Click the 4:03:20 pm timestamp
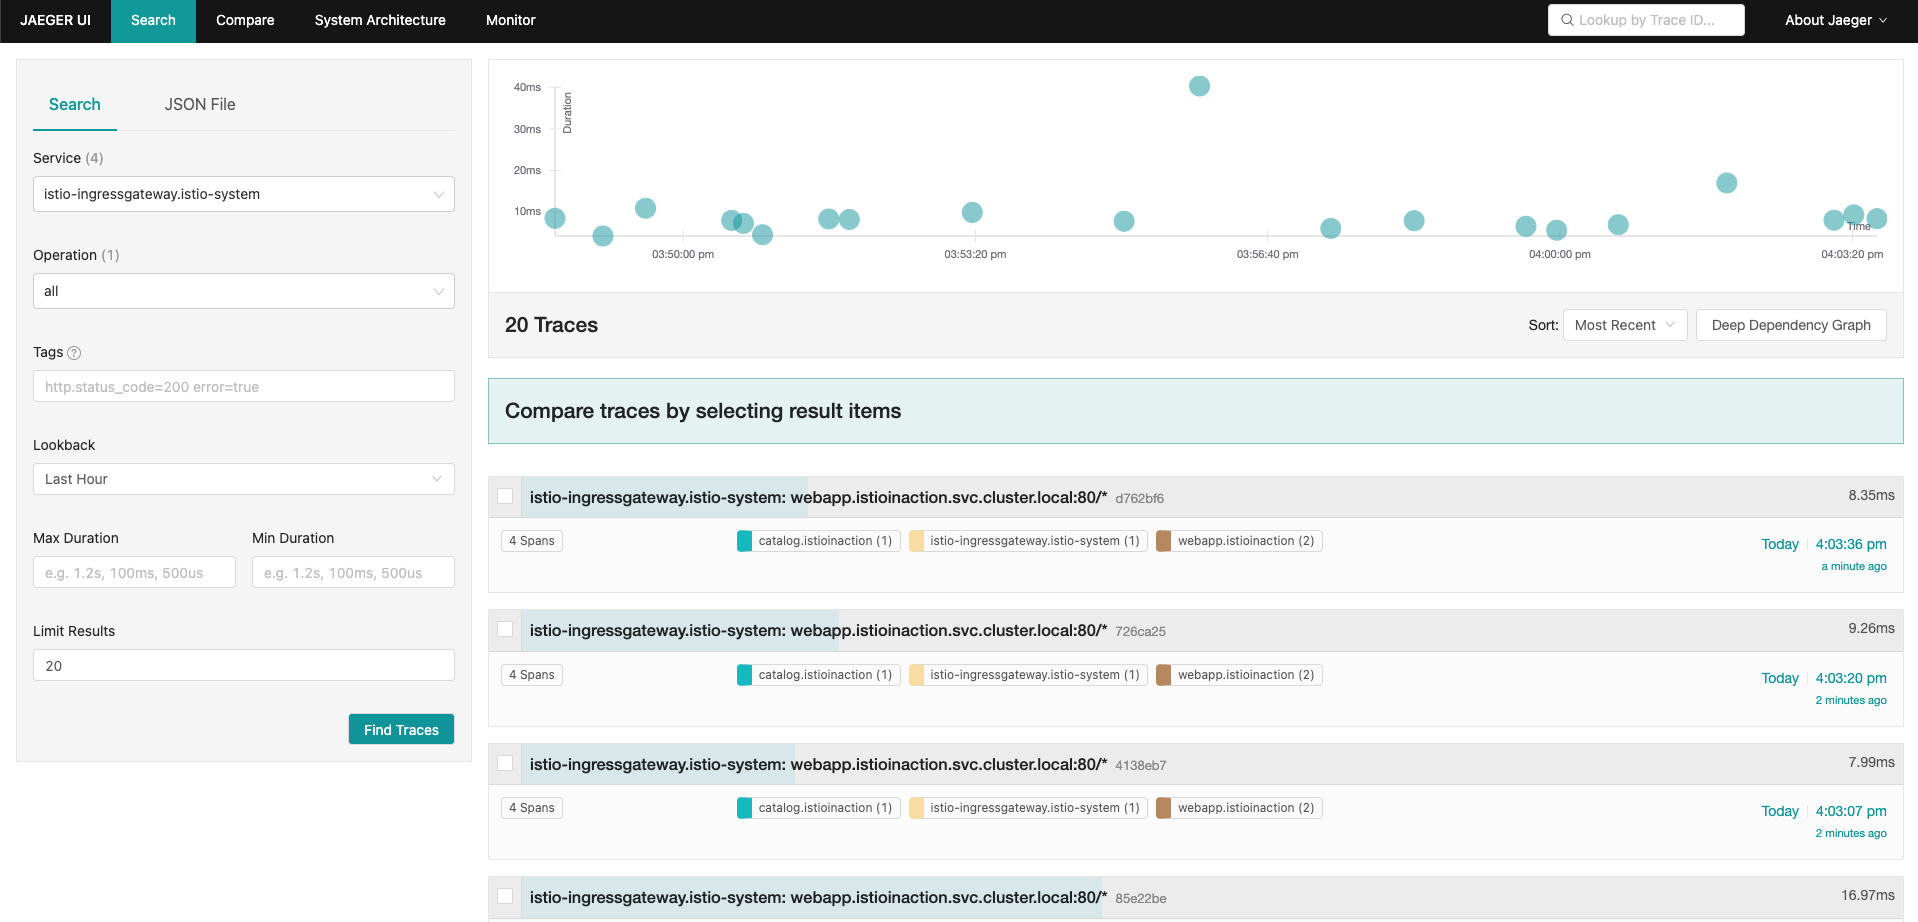This screenshot has height=922, width=1918. coord(1851,678)
